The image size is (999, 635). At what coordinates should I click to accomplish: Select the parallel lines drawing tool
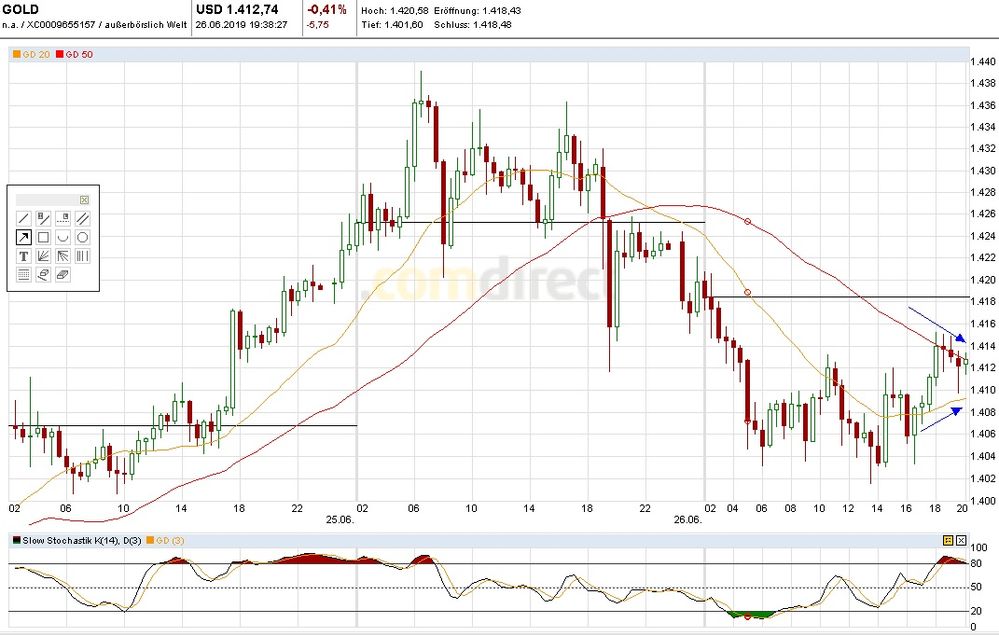pyautogui.click(x=84, y=218)
